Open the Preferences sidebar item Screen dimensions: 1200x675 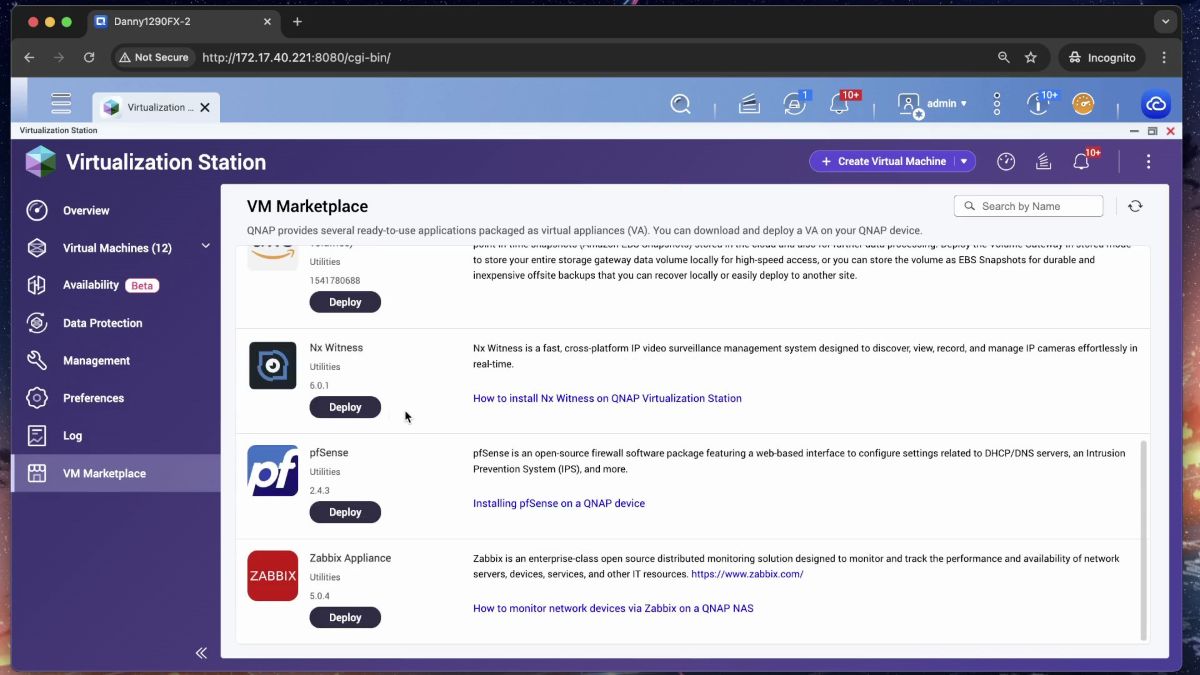click(93, 398)
